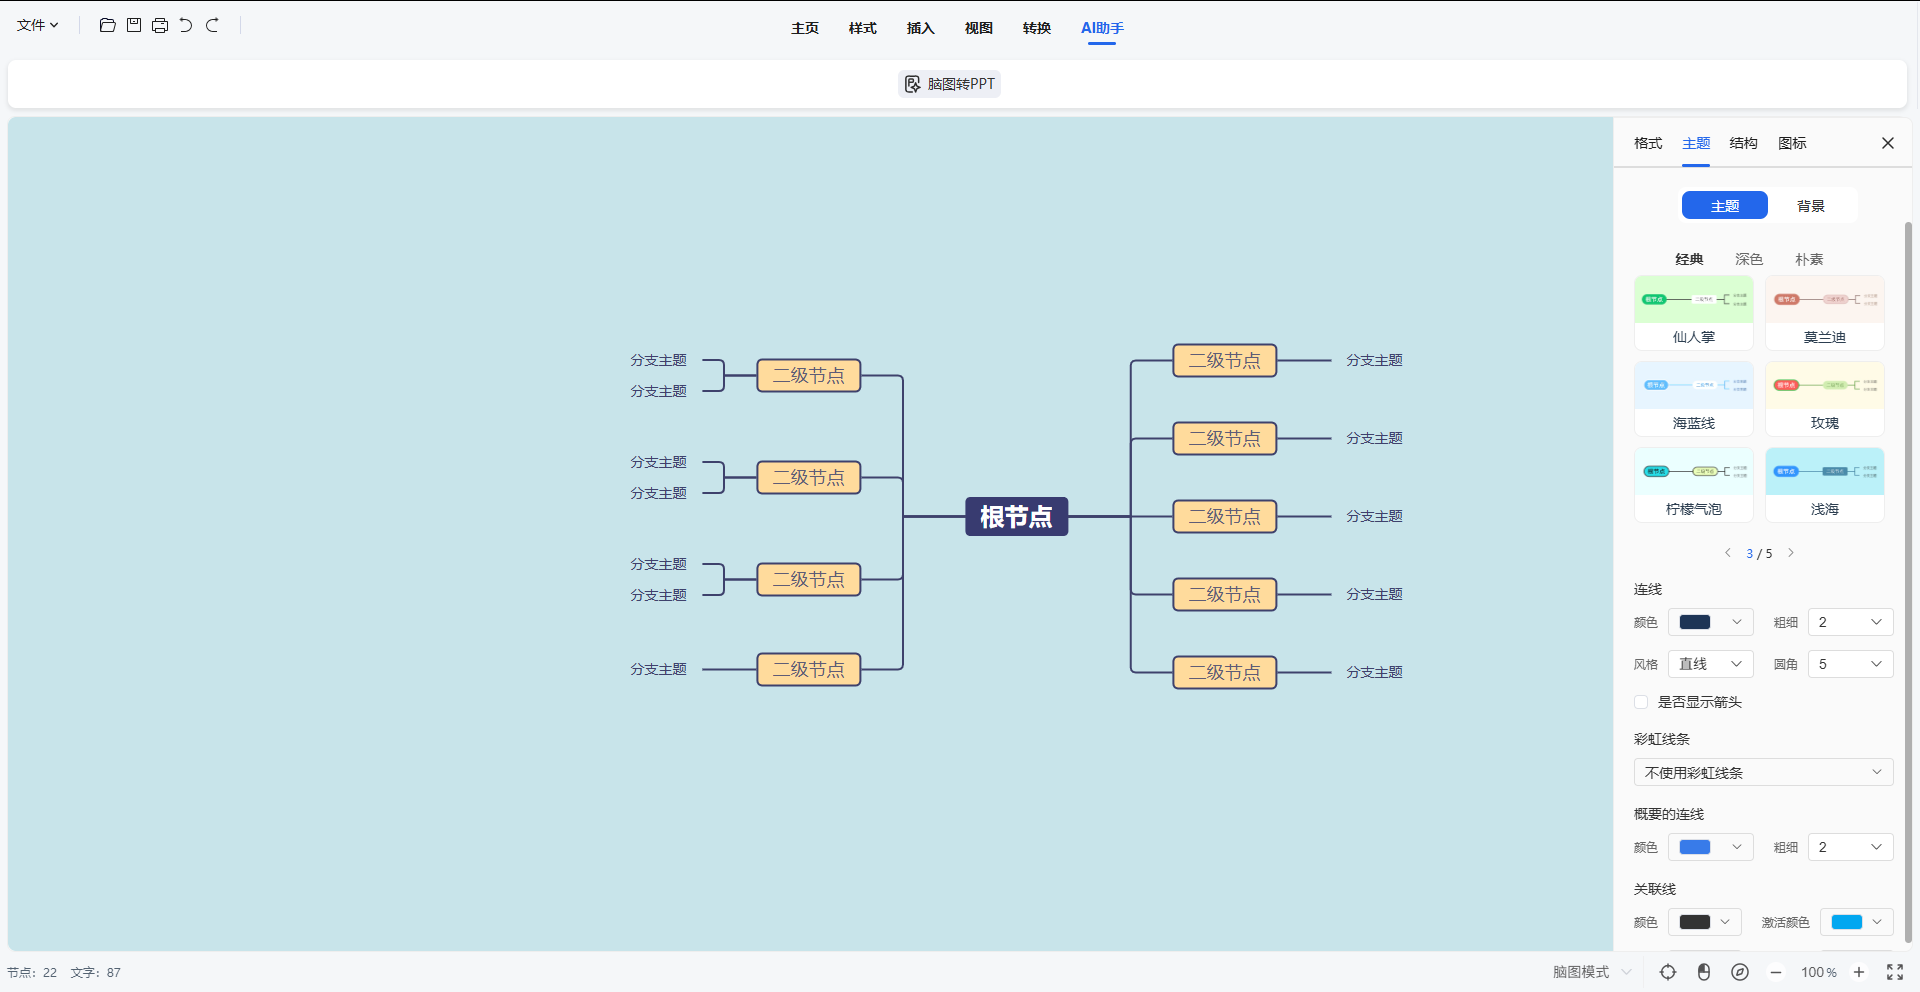Open the 激活颜色 swatch dropdown
The height and width of the screenshot is (992, 1920).
point(1856,922)
